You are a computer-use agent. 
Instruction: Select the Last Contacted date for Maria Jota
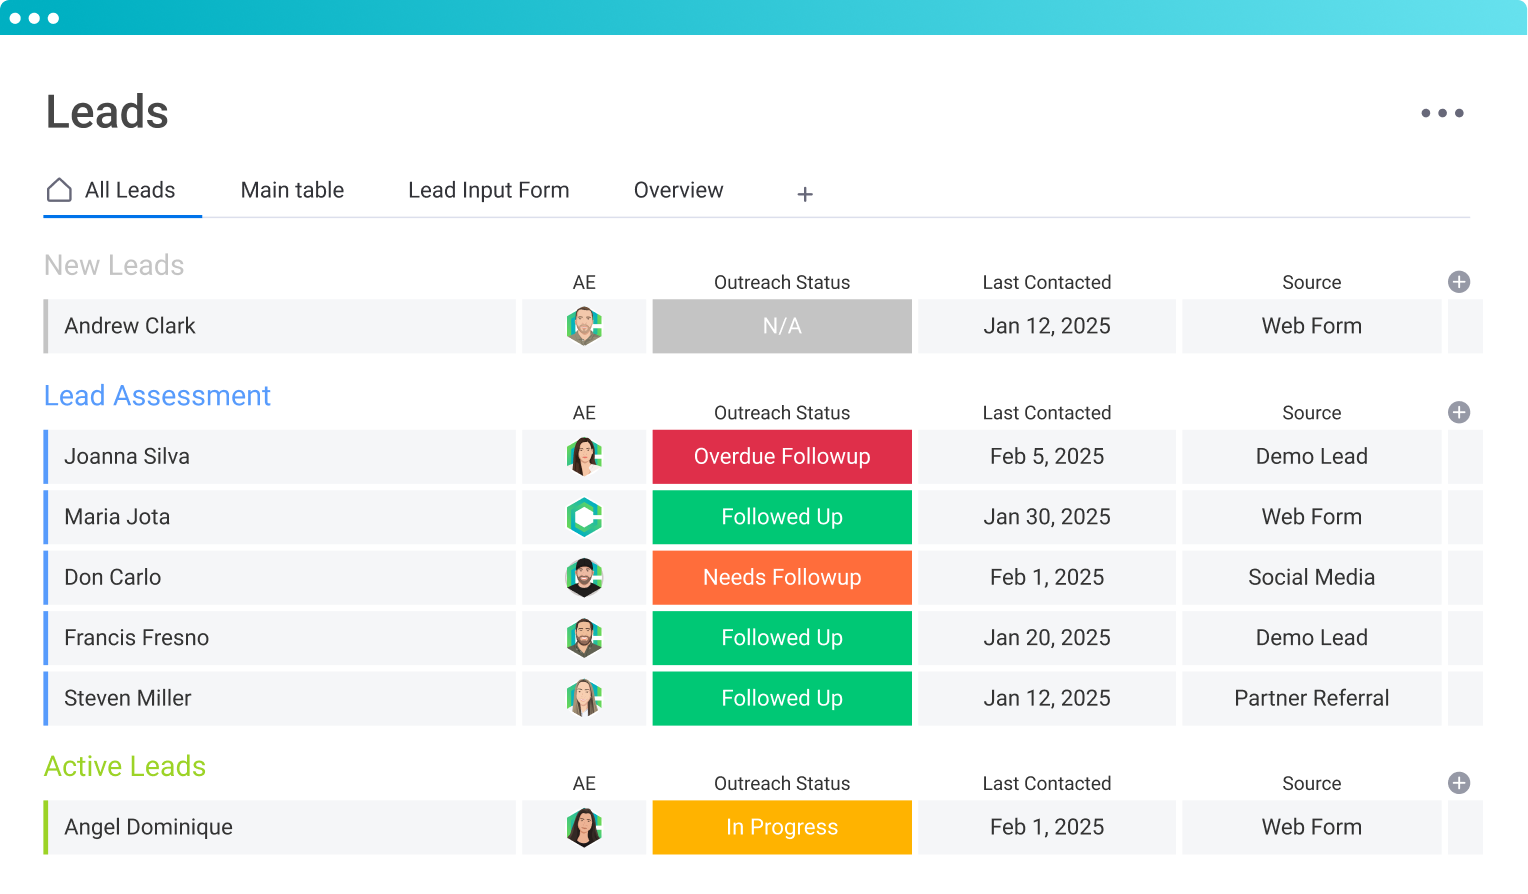point(1046,517)
